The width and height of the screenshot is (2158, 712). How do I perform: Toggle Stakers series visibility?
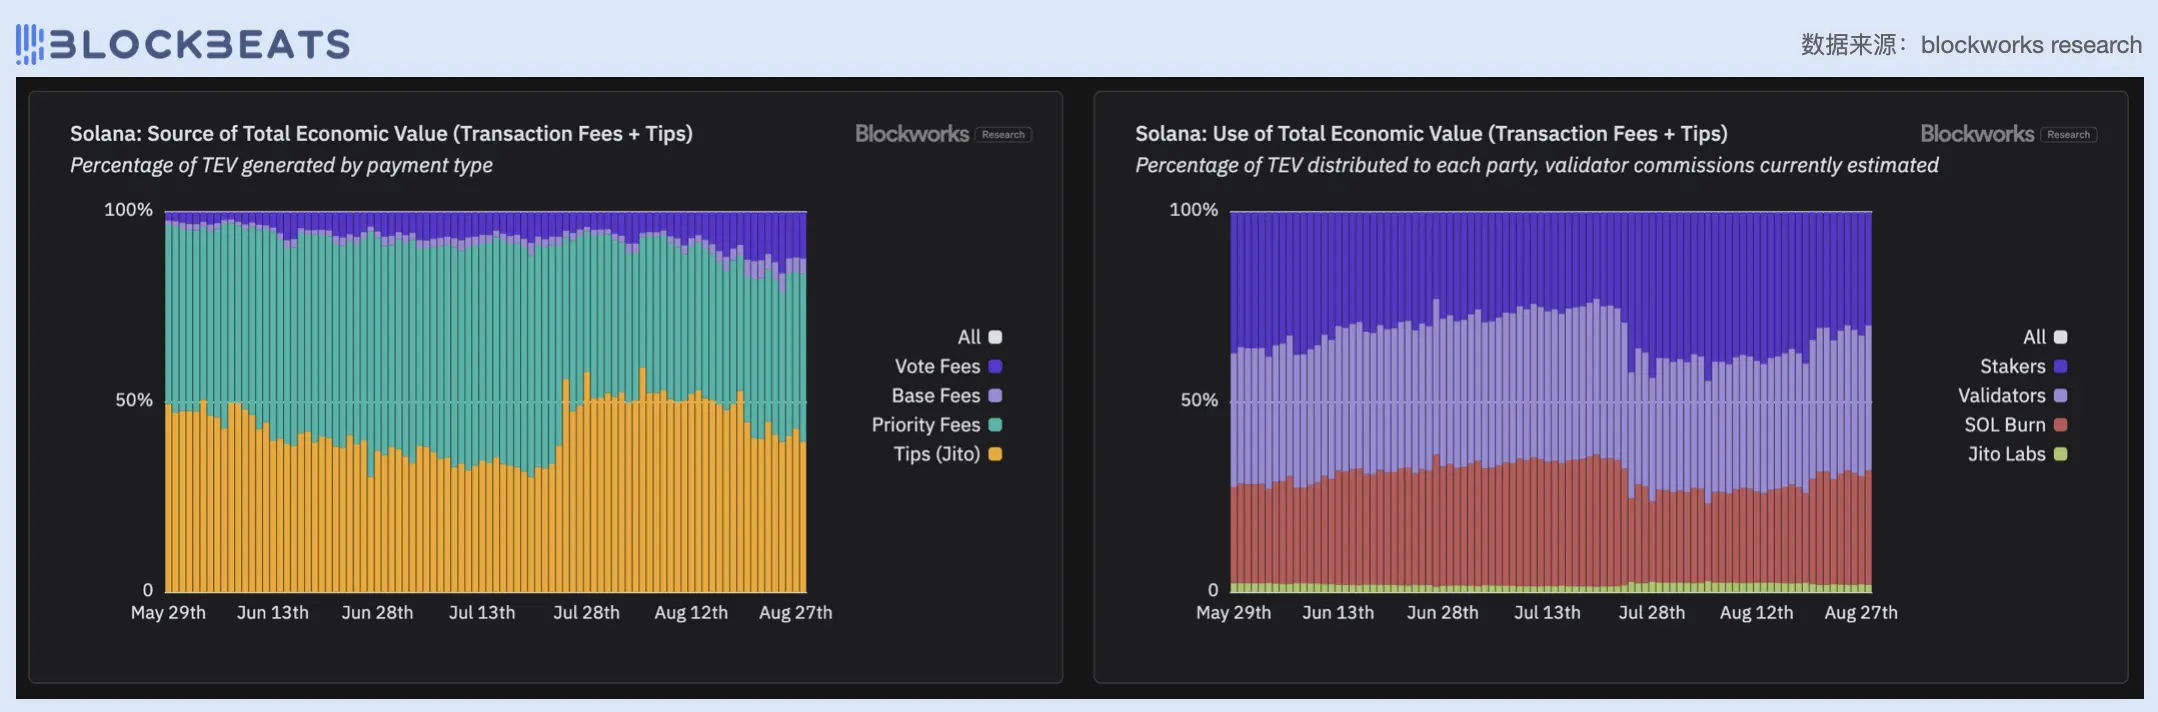2023,366
